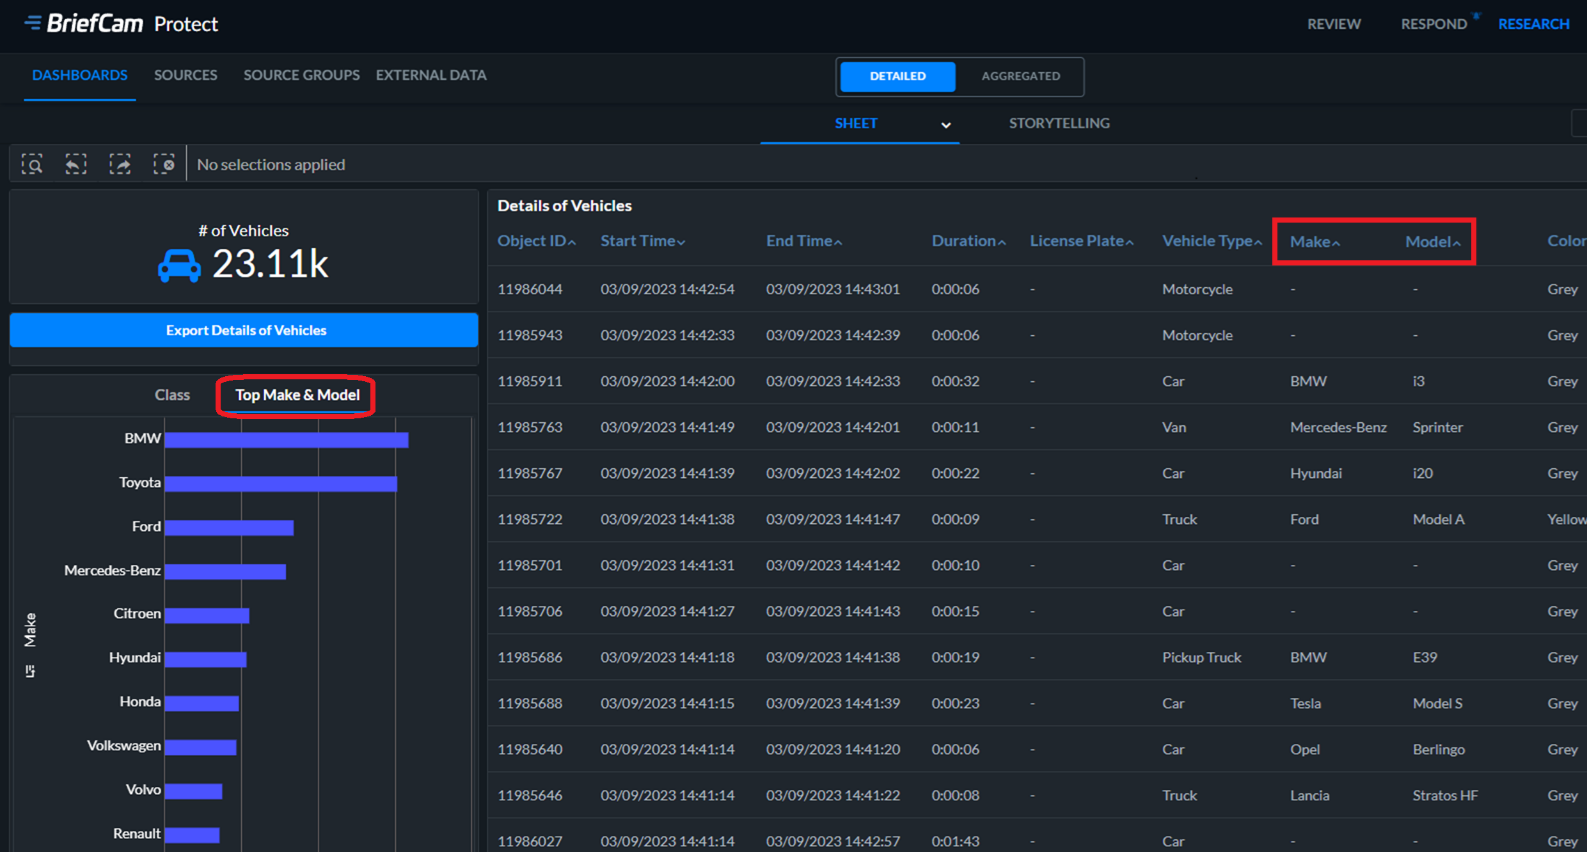1587x852 pixels.
Task: Click the BriefCam logo icon
Action: pyautogui.click(x=33, y=22)
